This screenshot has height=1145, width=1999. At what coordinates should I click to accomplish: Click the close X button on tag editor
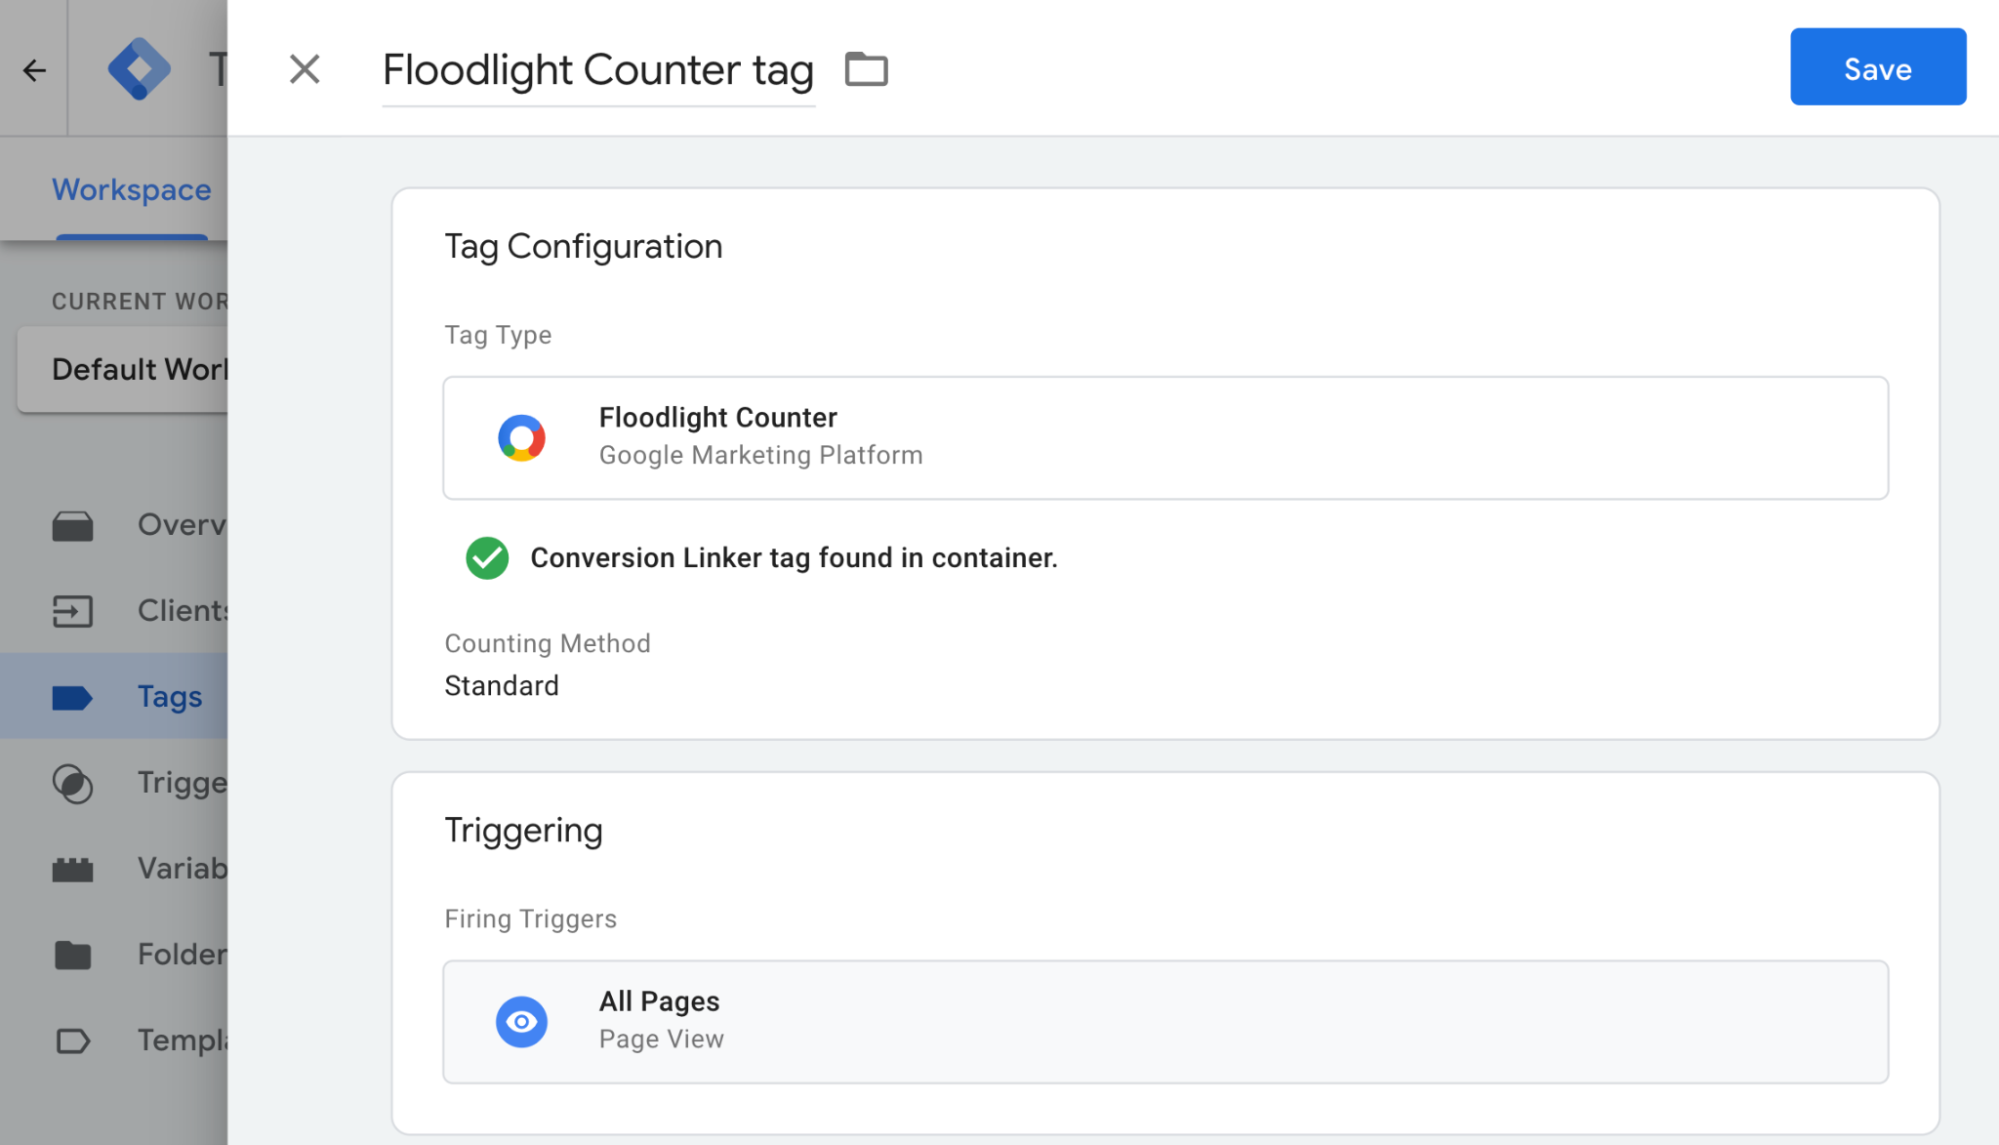pyautogui.click(x=303, y=69)
